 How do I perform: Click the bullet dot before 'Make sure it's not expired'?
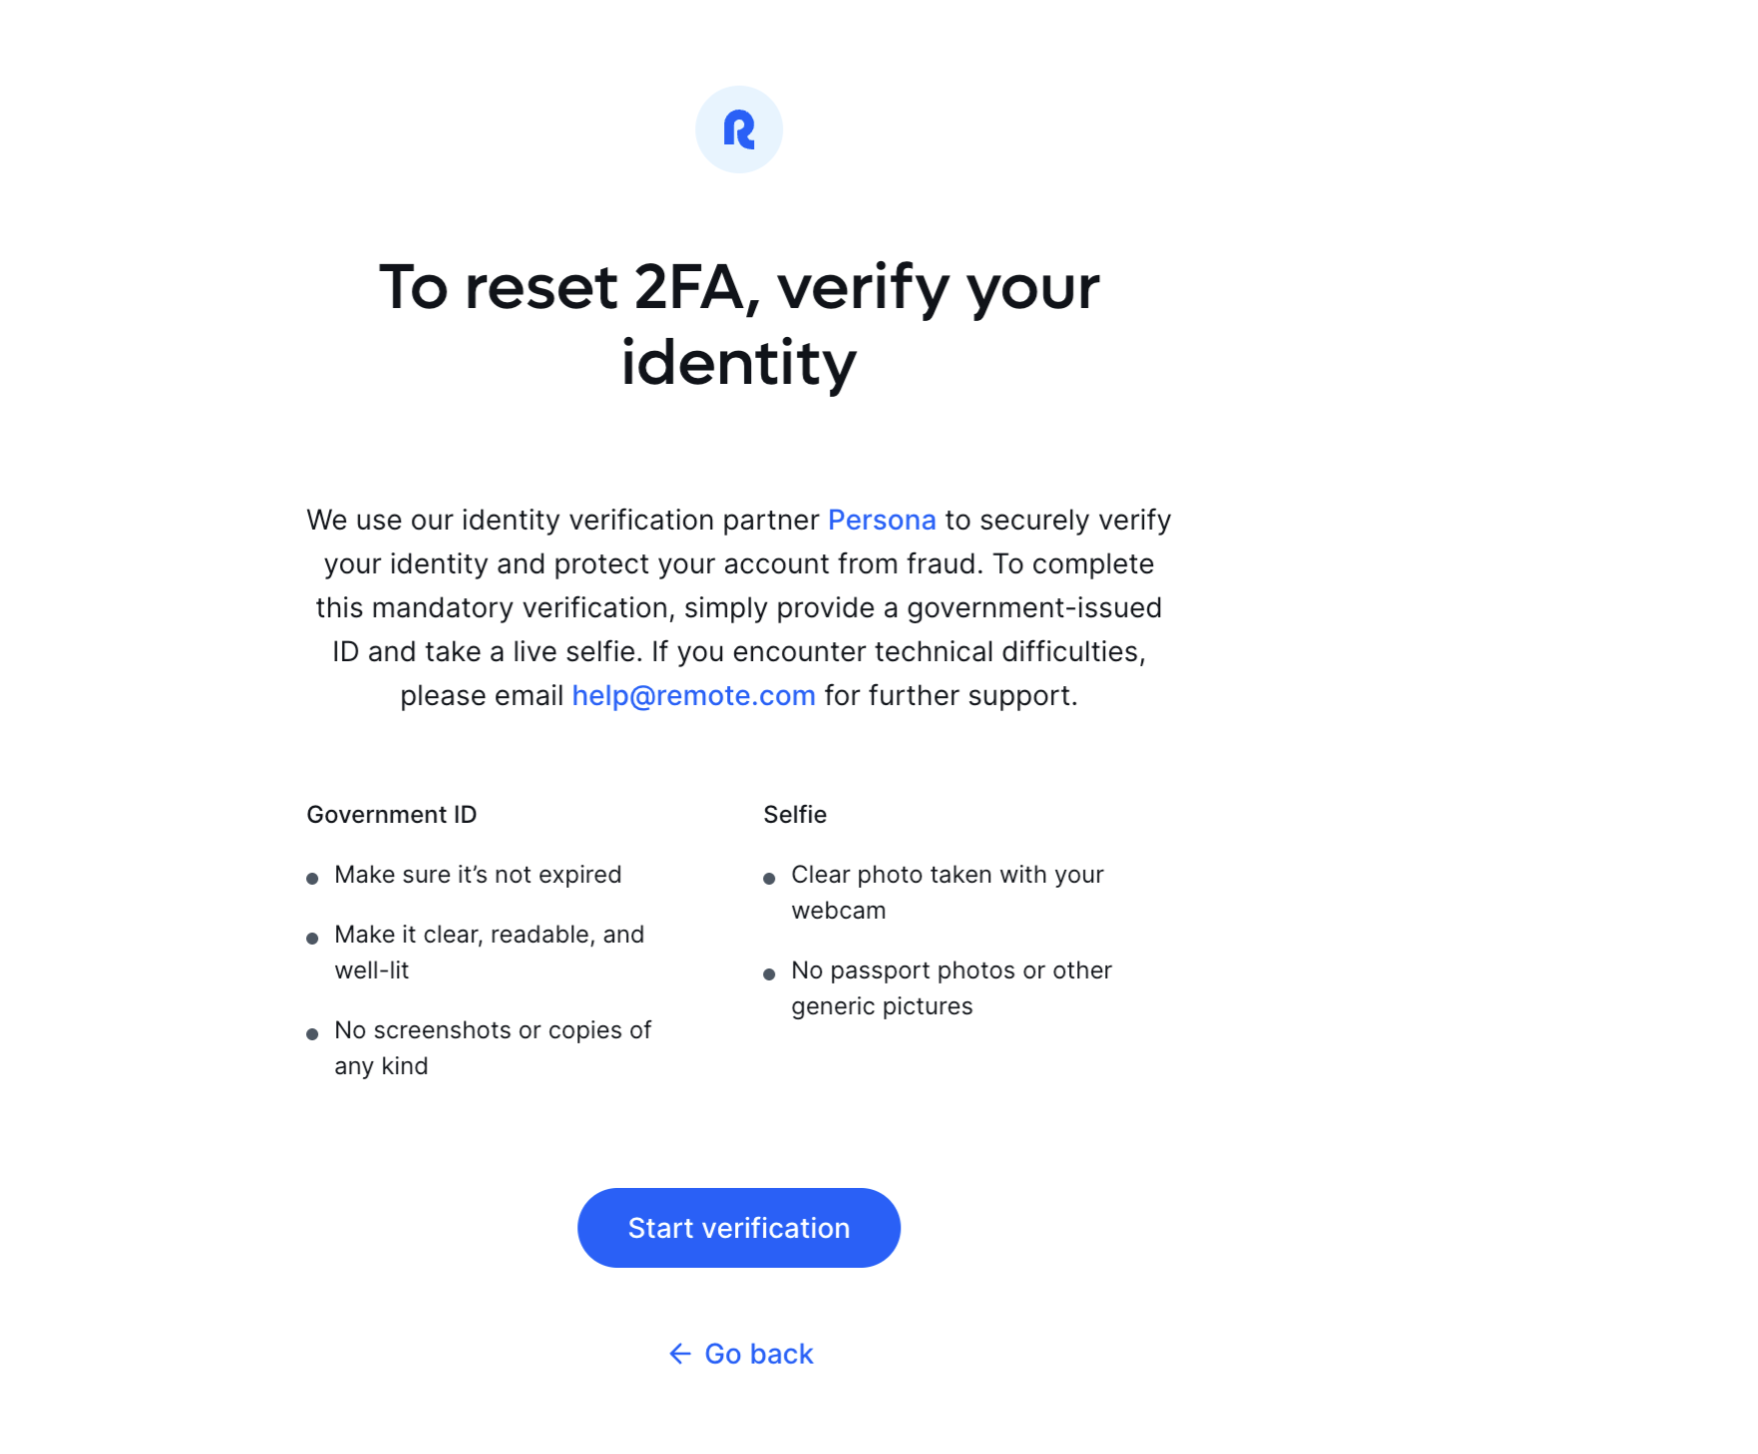point(312,878)
